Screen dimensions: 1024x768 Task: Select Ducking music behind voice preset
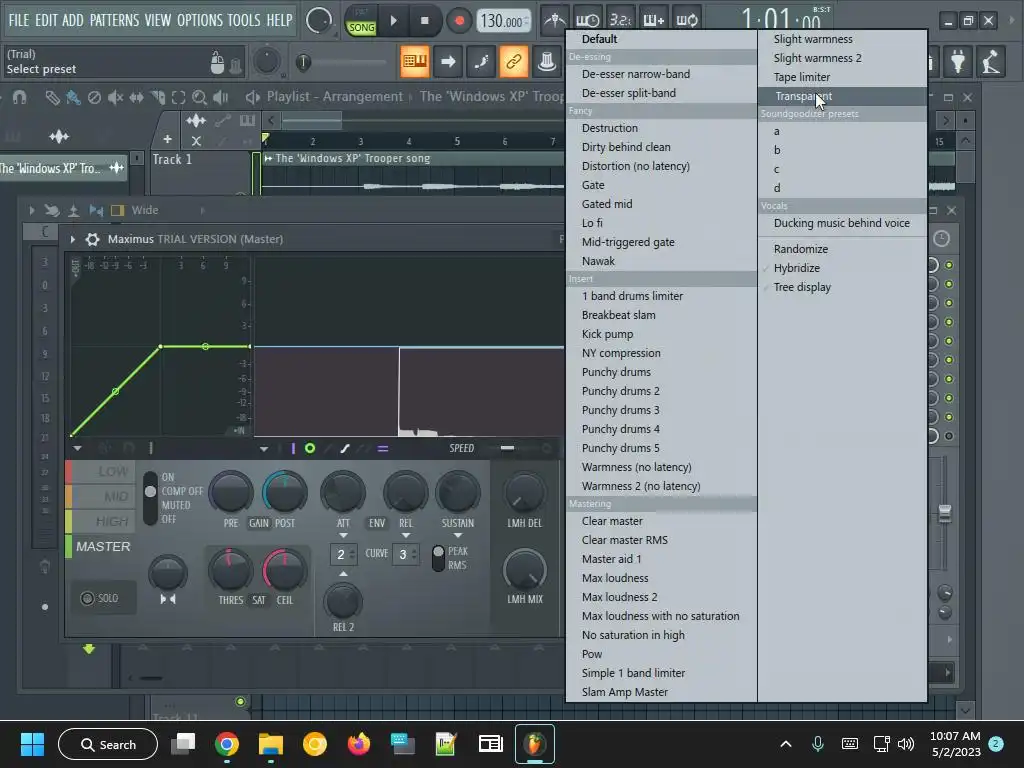tap(842, 223)
